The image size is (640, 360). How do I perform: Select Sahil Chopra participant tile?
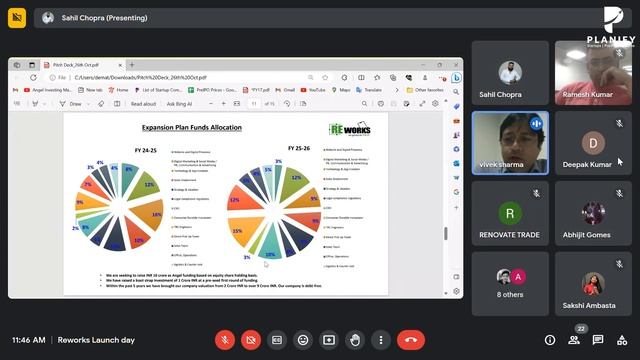click(x=510, y=73)
